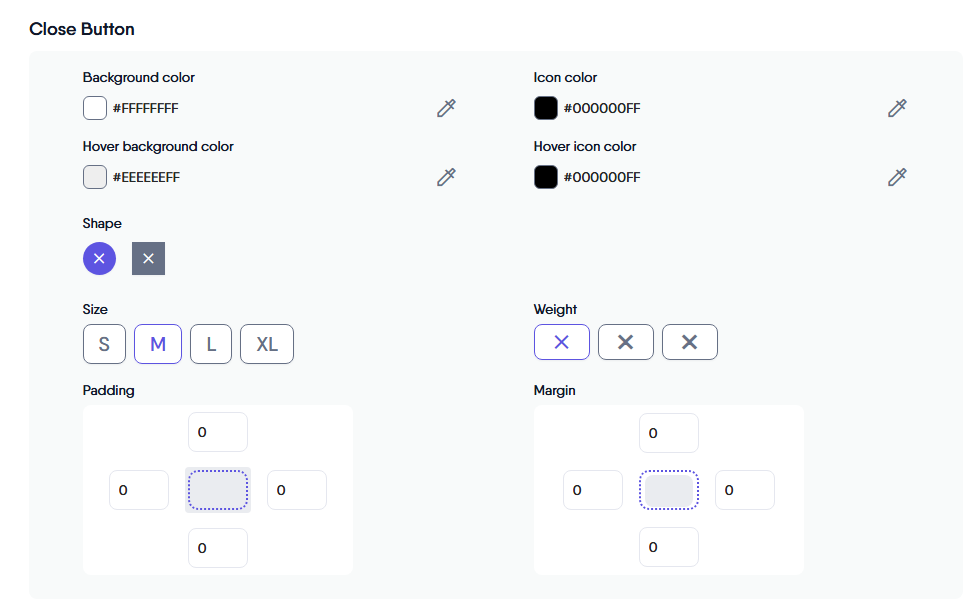The image size is (977, 600).
Task: Open the Background color white swatch
Action: pos(95,108)
